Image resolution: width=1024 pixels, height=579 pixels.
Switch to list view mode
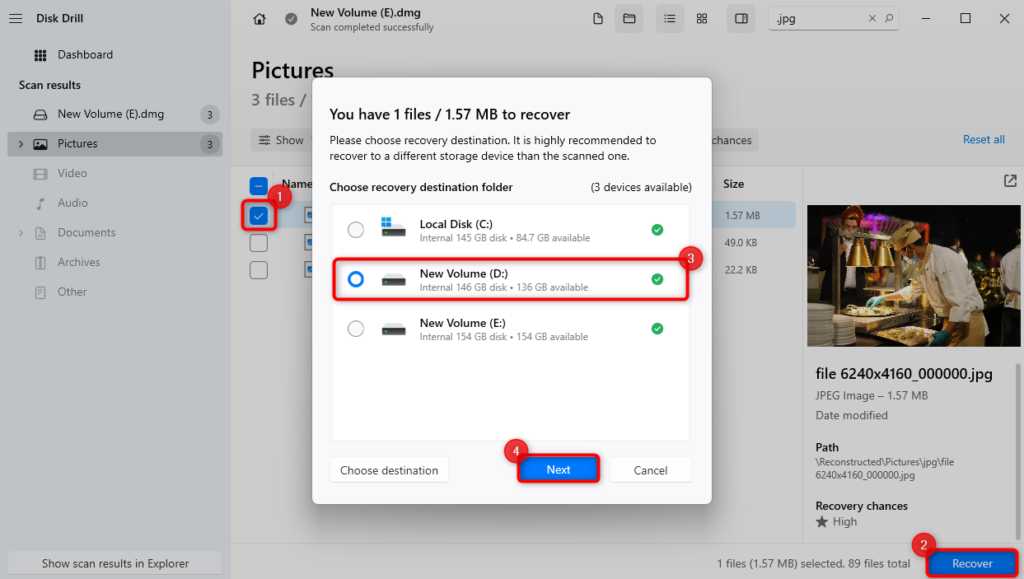670,18
